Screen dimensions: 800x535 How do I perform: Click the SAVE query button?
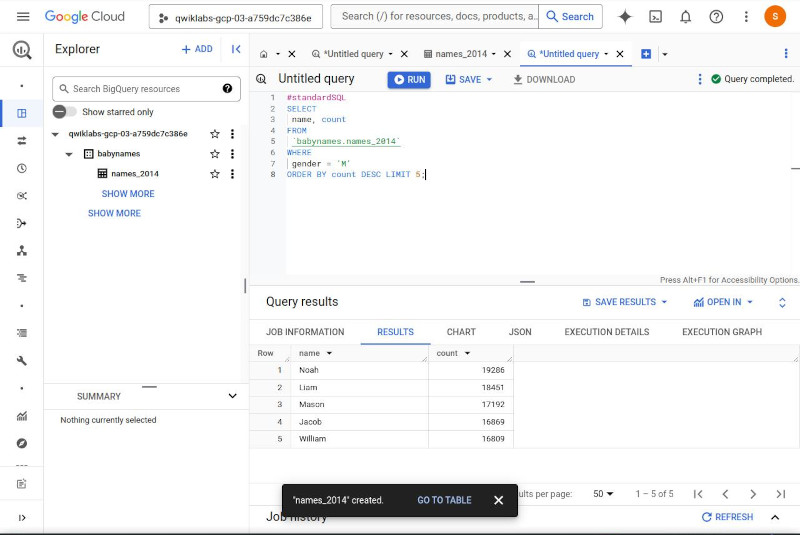463,80
